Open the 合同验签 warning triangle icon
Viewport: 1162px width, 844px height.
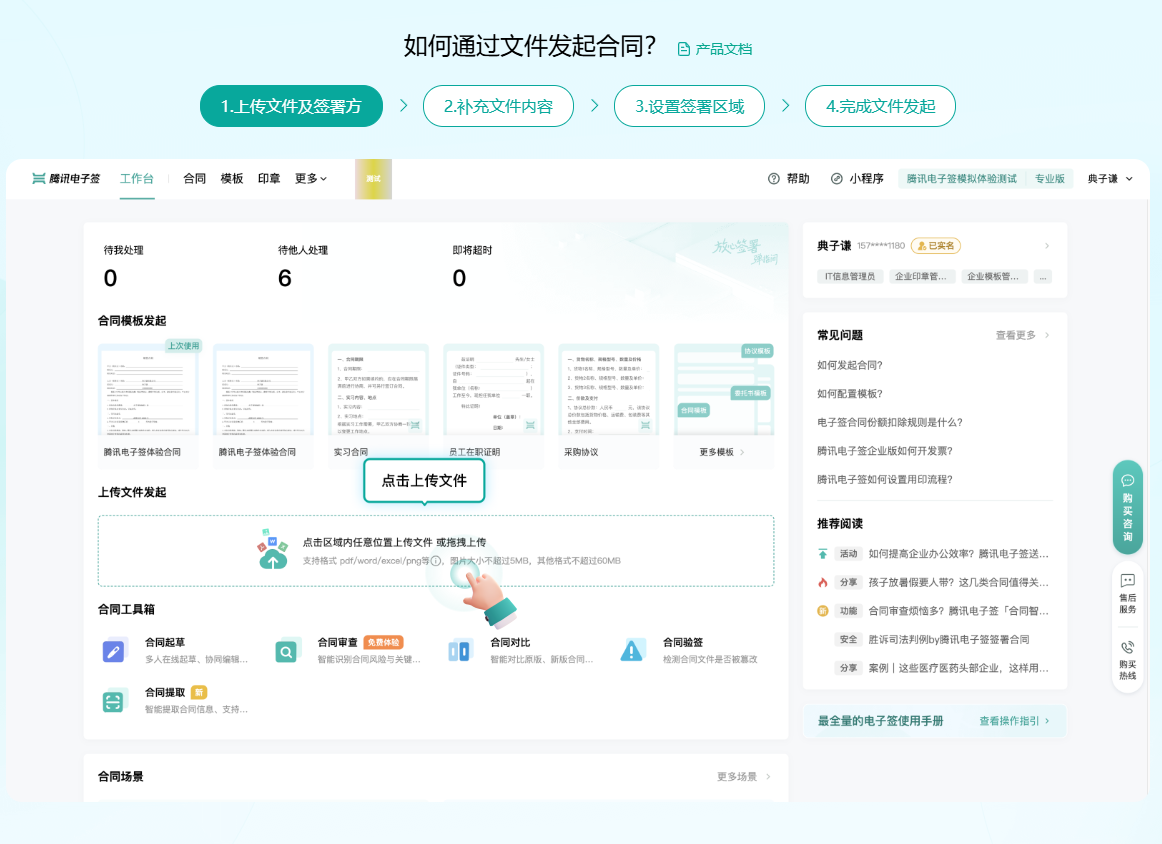click(x=632, y=651)
